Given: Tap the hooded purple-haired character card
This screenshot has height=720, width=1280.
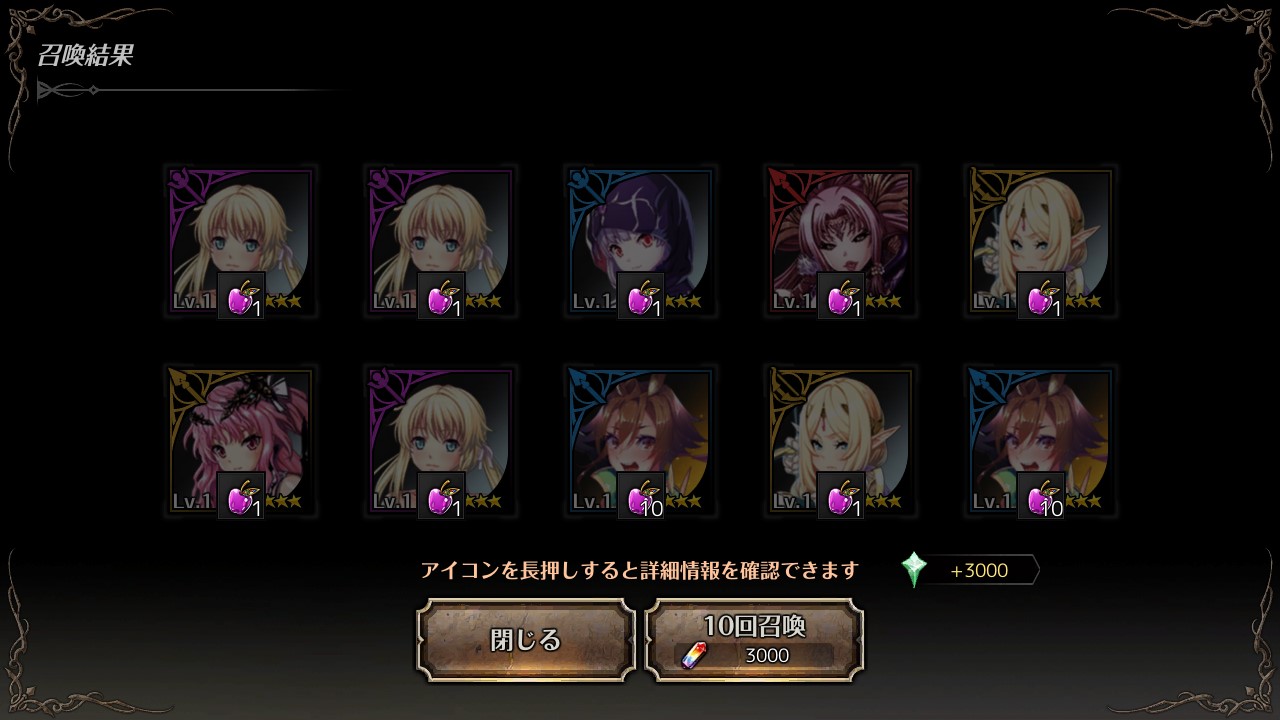Looking at the screenshot, I should click(x=641, y=242).
